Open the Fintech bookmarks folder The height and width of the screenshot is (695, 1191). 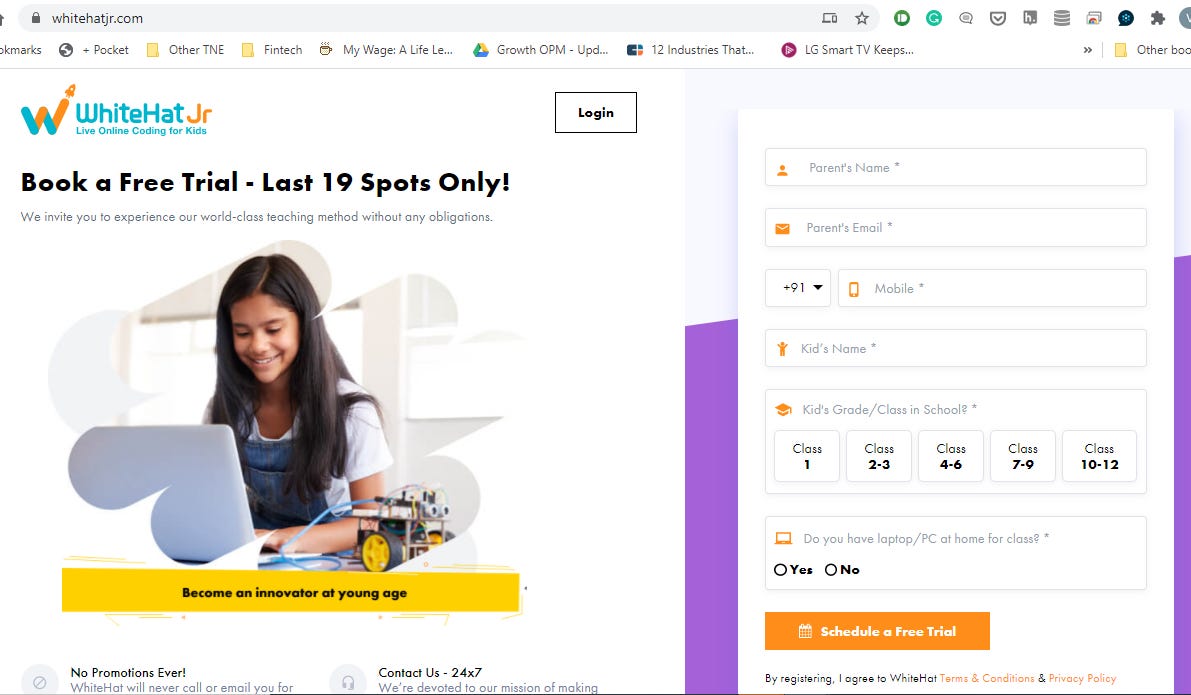tap(272, 50)
